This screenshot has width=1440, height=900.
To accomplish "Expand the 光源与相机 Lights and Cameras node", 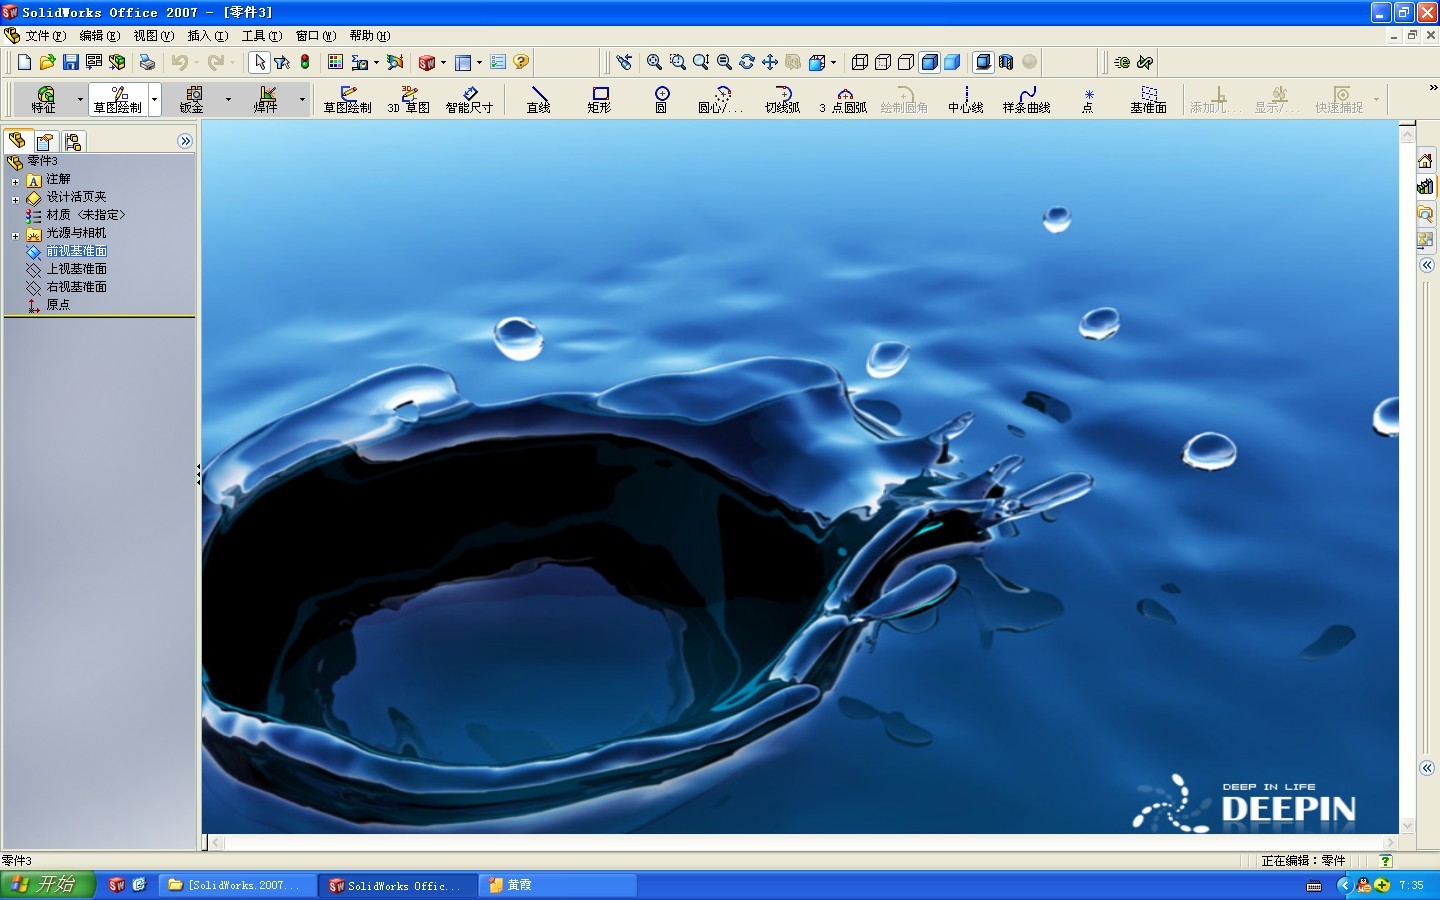I will pyautogui.click(x=15, y=235).
